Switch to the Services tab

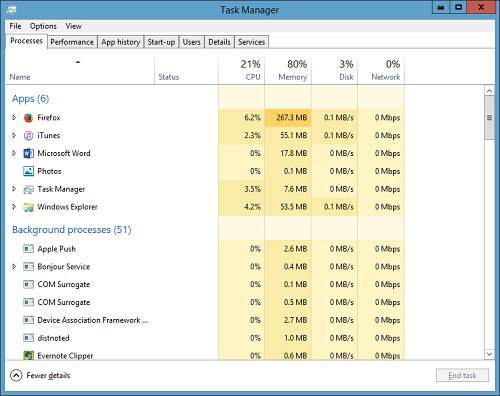(252, 42)
